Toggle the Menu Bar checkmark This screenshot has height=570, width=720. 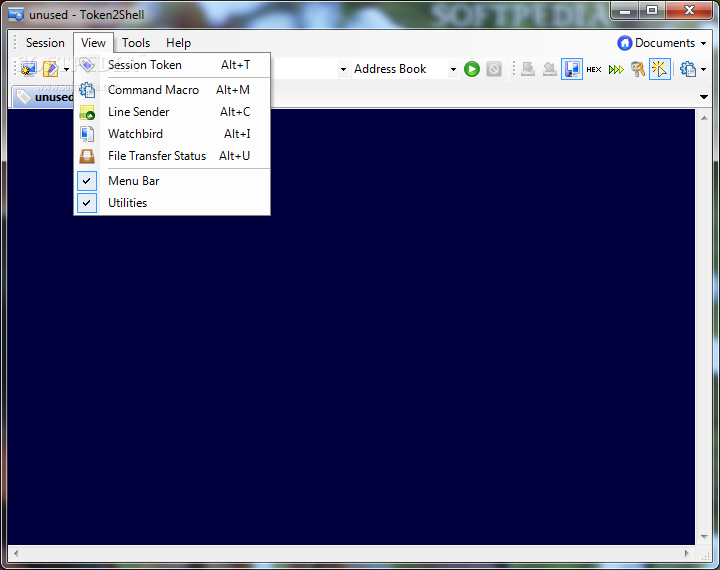[x=87, y=181]
